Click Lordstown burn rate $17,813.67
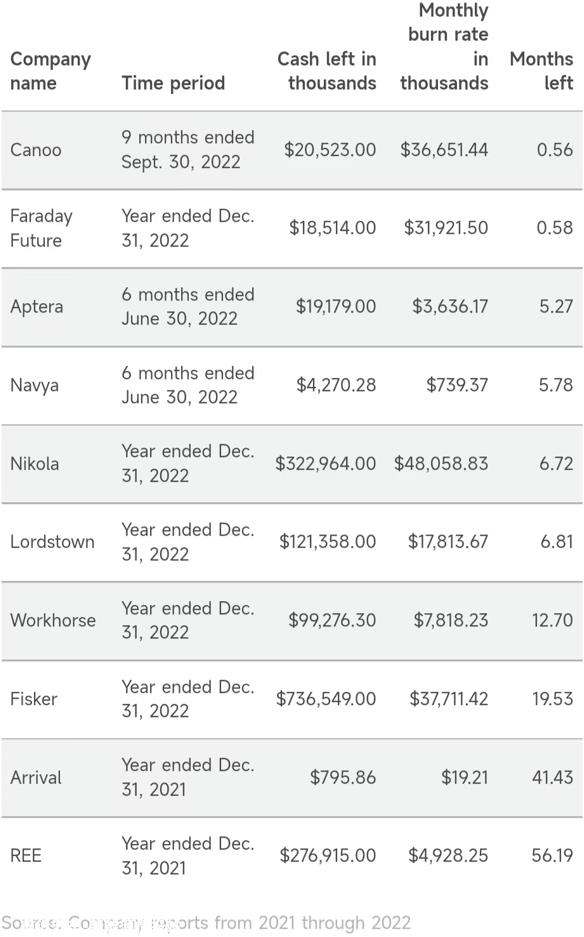Image resolution: width=584 pixels, height=937 pixels. click(x=448, y=542)
